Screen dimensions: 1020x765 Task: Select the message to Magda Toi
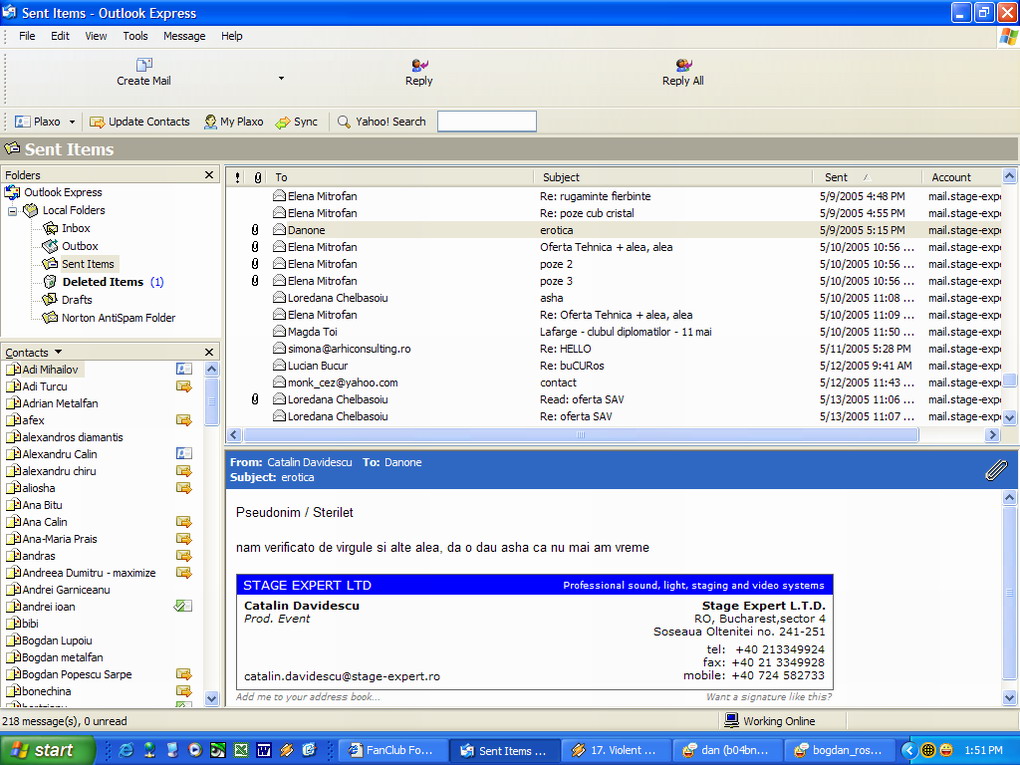click(613, 332)
